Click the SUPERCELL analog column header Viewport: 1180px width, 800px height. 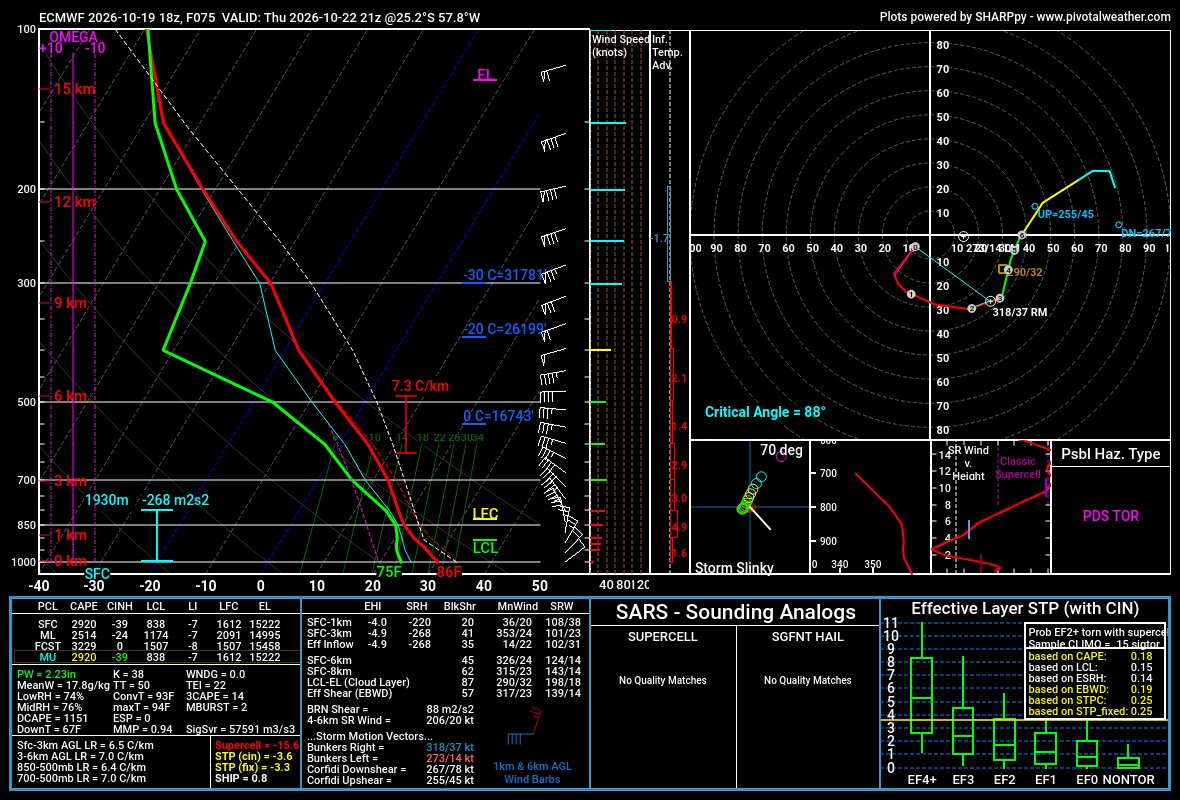(662, 637)
